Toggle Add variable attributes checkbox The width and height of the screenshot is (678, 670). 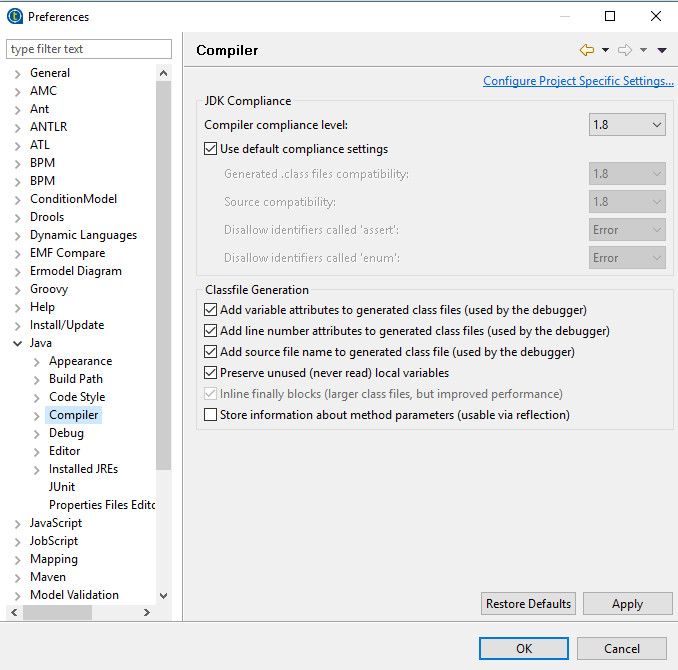[x=210, y=310]
